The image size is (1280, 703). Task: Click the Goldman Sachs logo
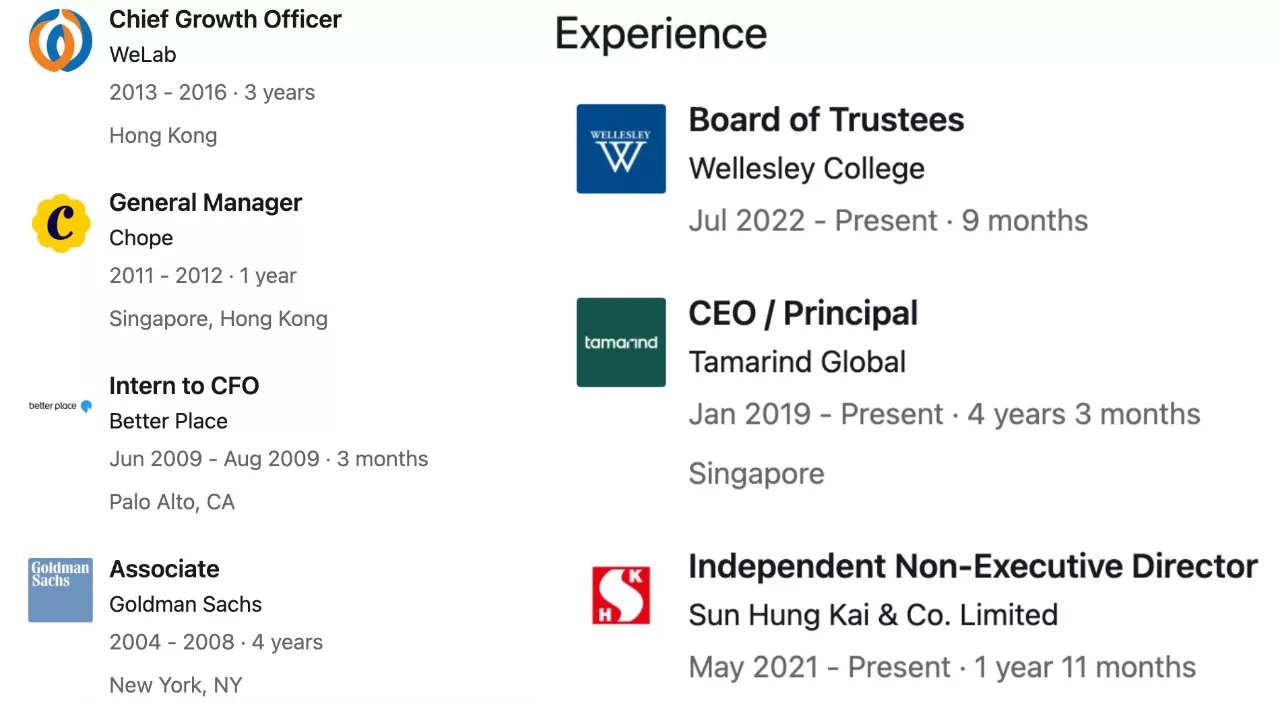[x=61, y=590]
